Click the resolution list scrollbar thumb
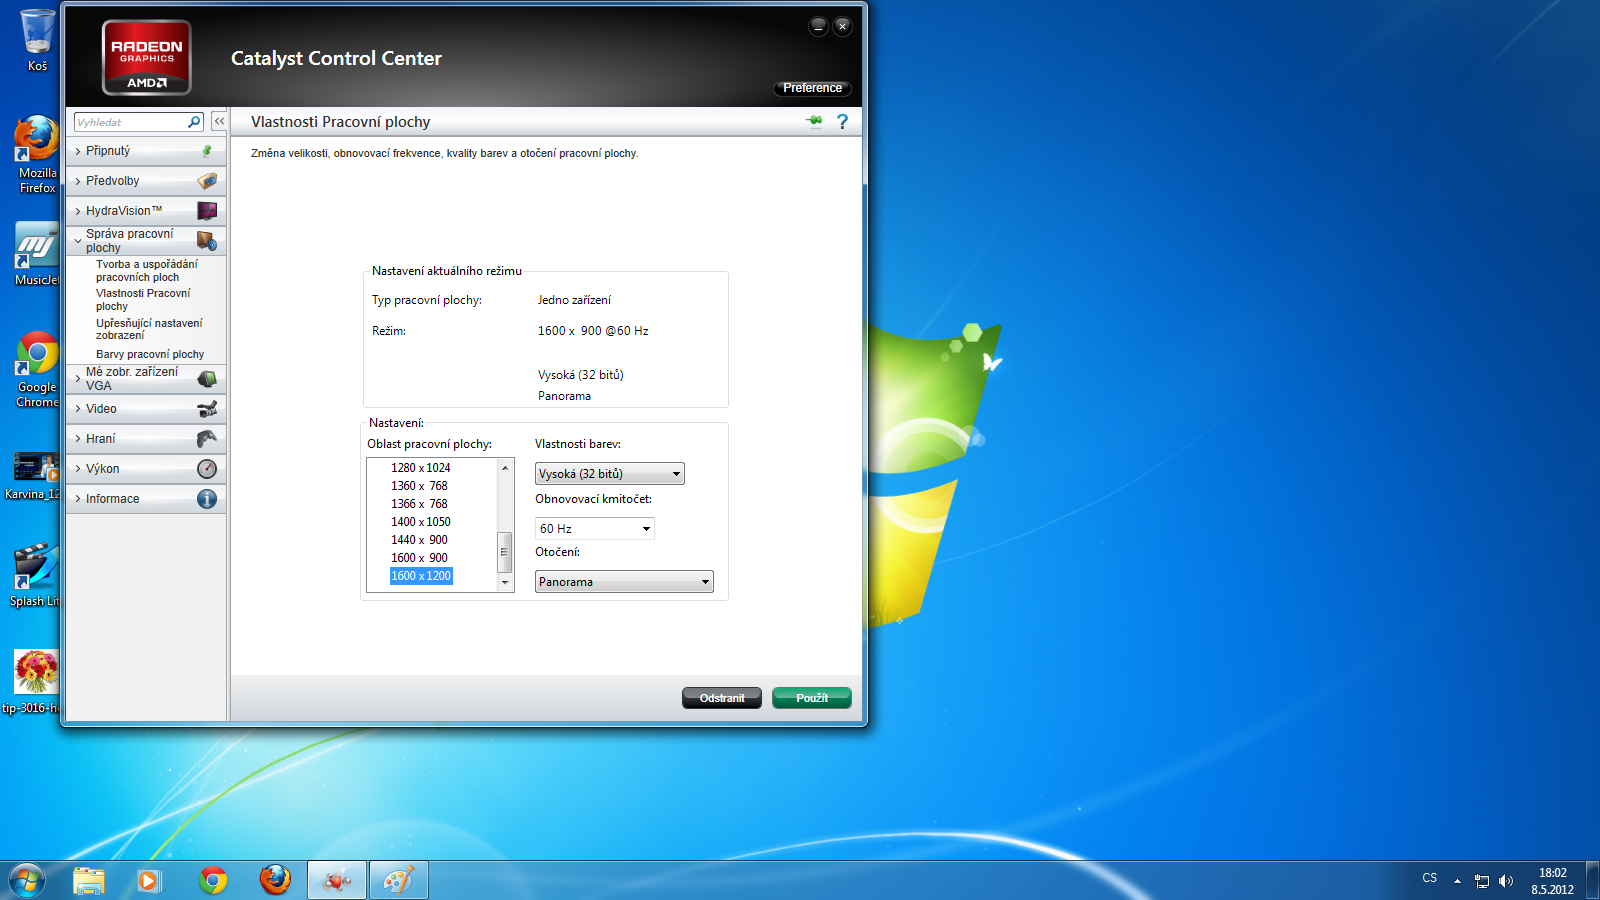Viewport: 1600px width, 900px height. tap(505, 551)
